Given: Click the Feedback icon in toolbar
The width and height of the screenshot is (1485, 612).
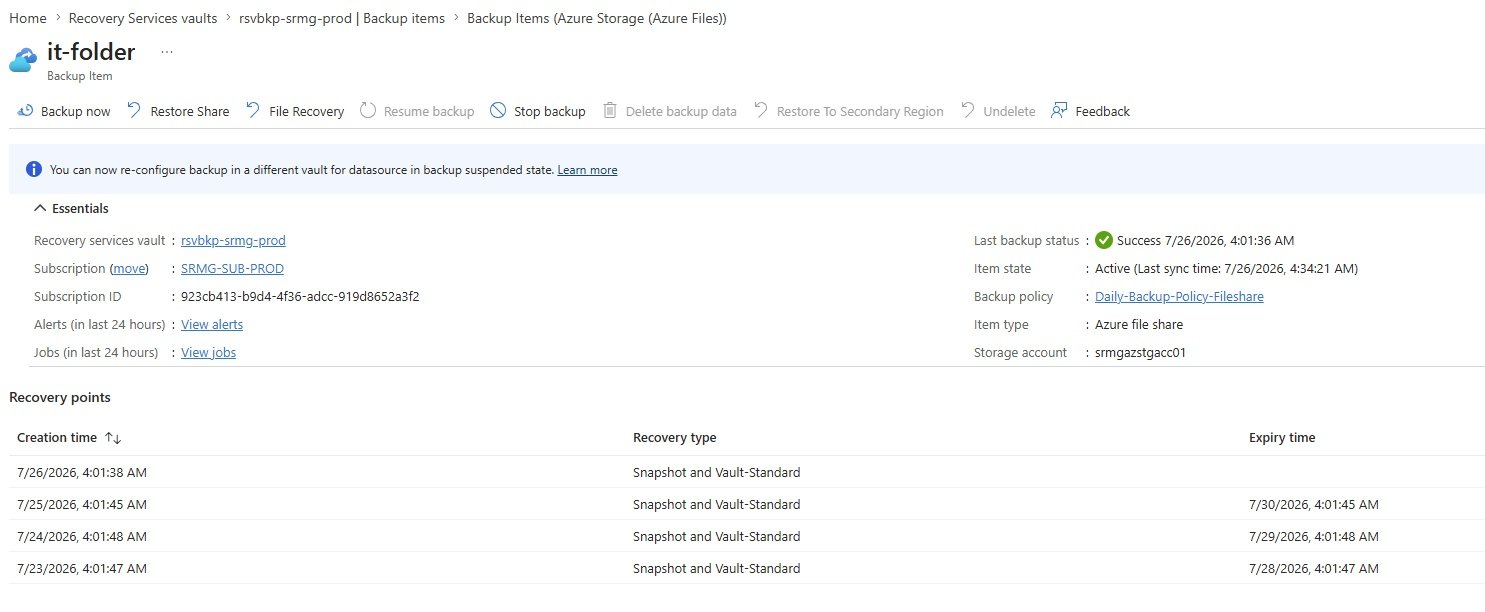Looking at the screenshot, I should pos(1059,111).
